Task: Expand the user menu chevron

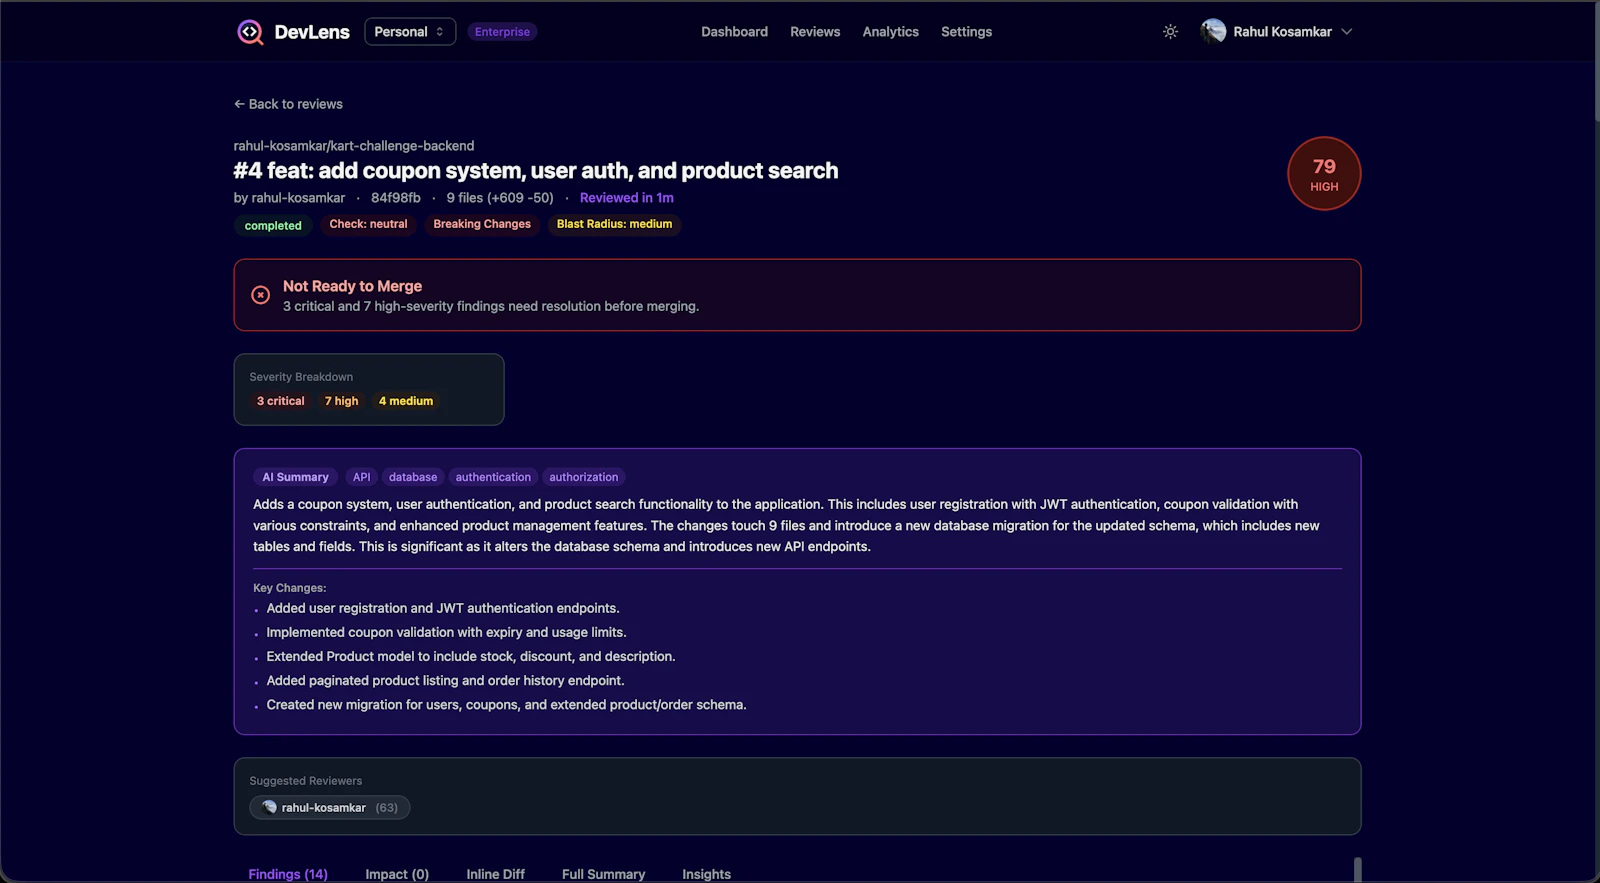Action: 1347,32
